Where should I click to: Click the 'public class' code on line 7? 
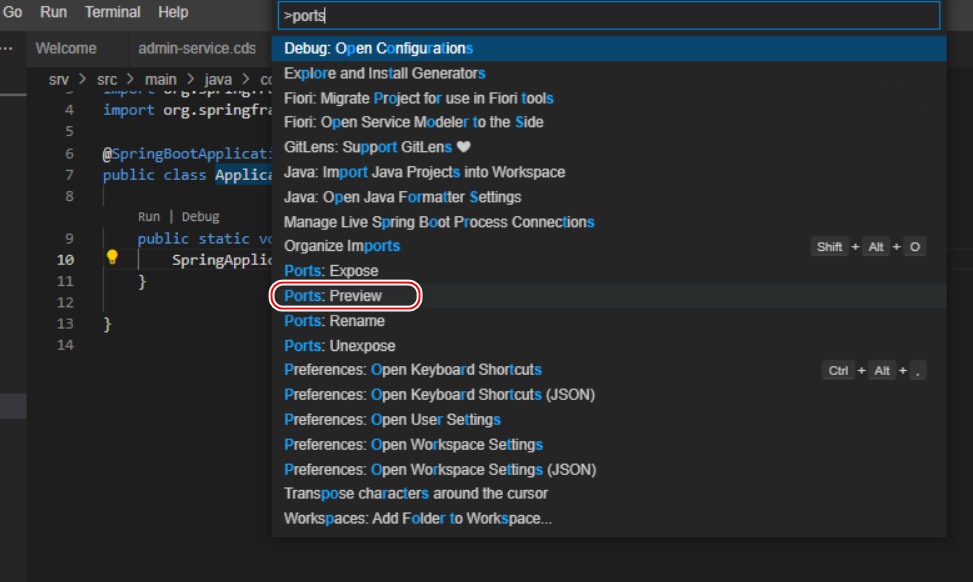coord(155,175)
